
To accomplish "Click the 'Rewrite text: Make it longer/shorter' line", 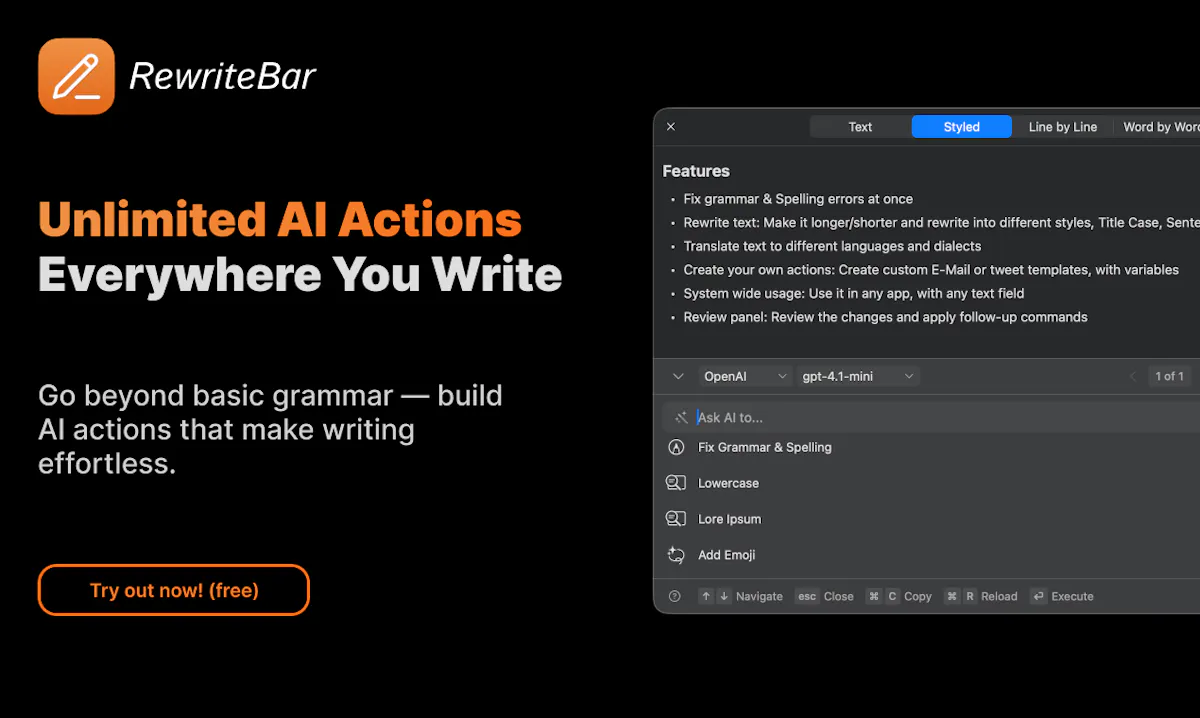I will (941, 223).
